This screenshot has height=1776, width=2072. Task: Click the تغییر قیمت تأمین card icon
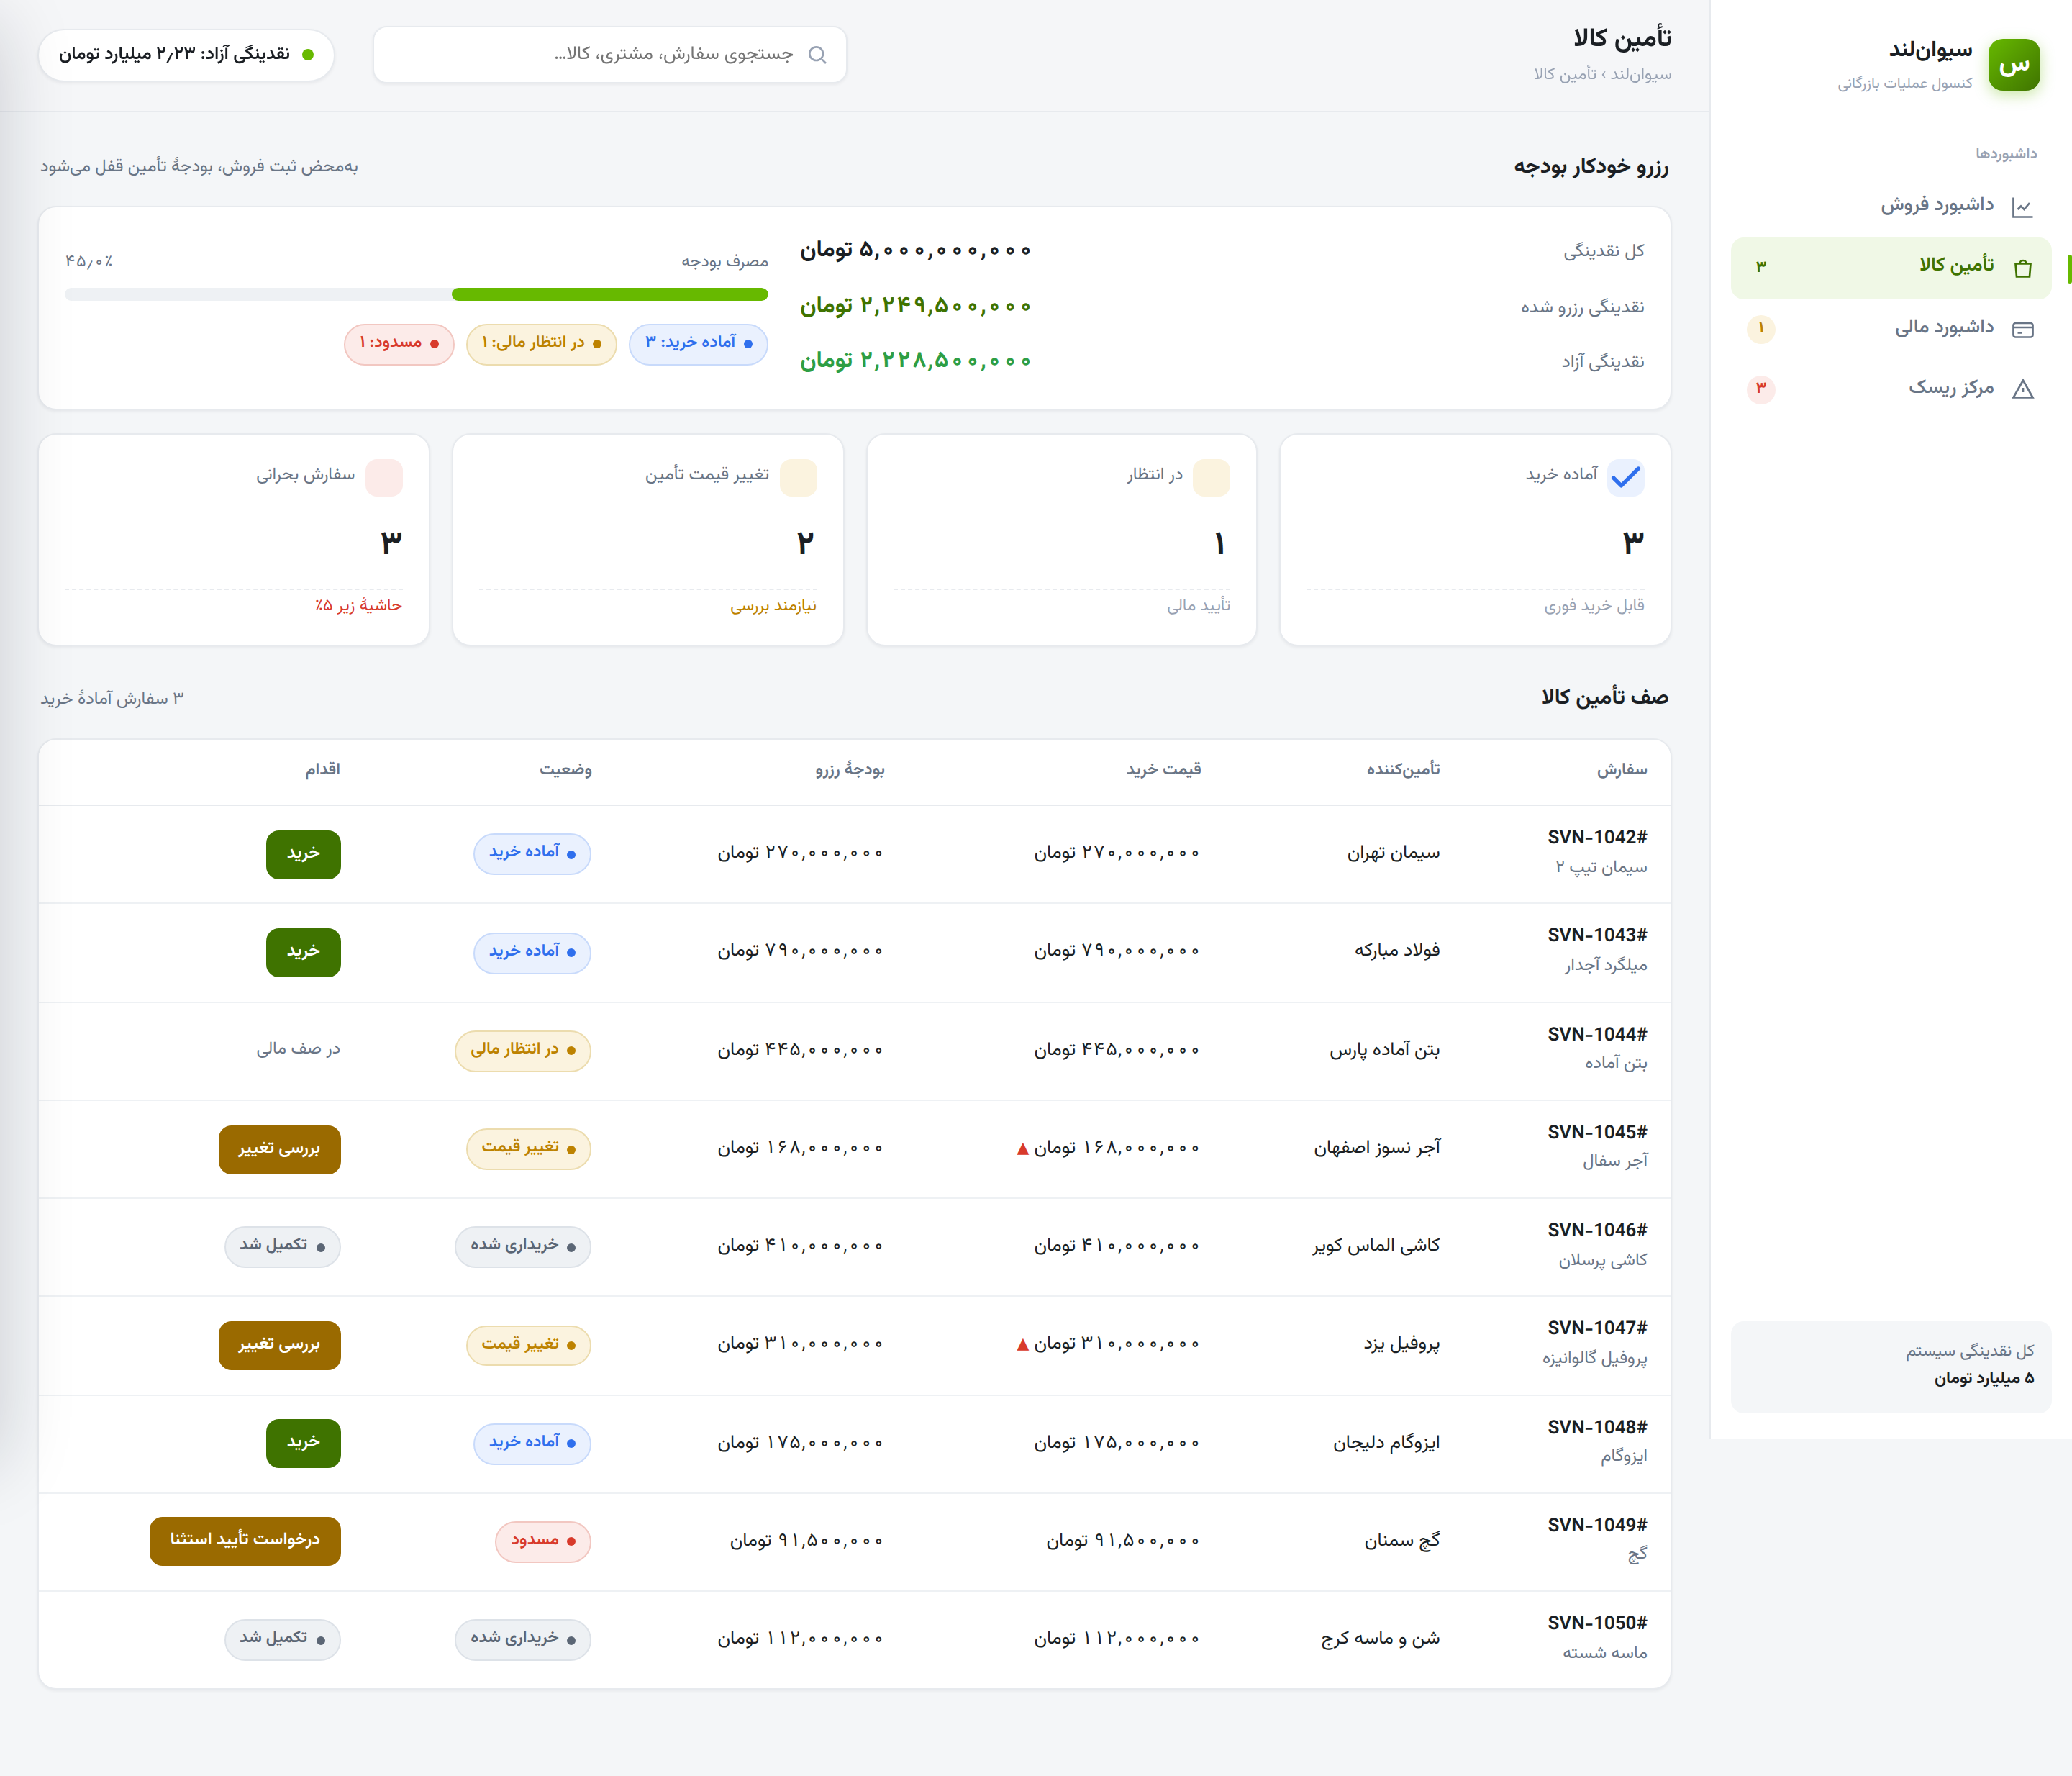coord(798,477)
